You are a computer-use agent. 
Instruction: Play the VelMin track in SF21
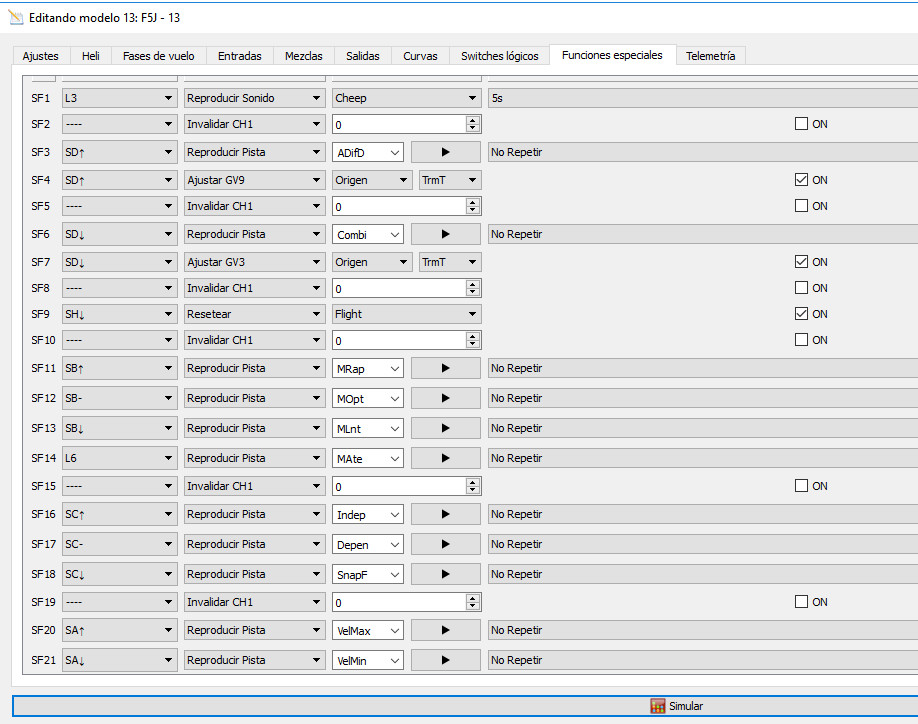[445, 660]
